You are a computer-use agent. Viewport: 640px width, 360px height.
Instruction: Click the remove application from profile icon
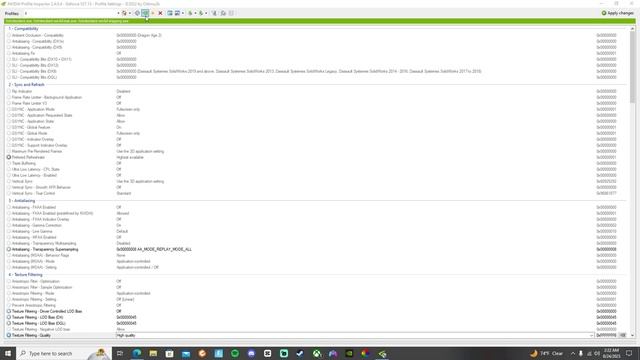tap(177, 13)
